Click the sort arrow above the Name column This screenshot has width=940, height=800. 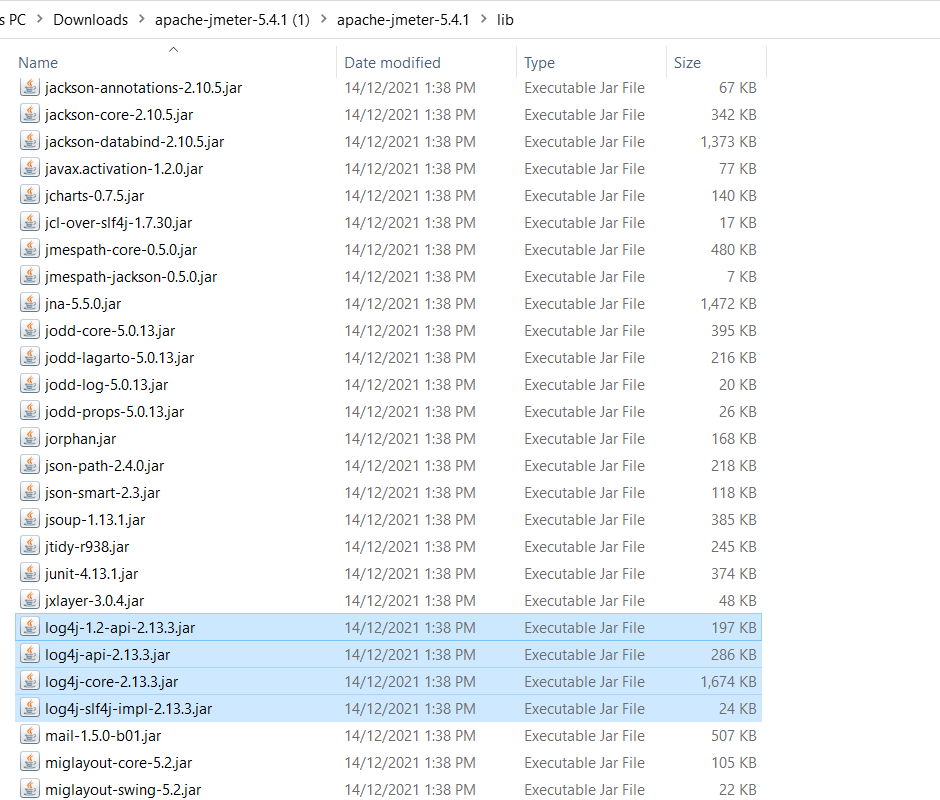coord(172,48)
